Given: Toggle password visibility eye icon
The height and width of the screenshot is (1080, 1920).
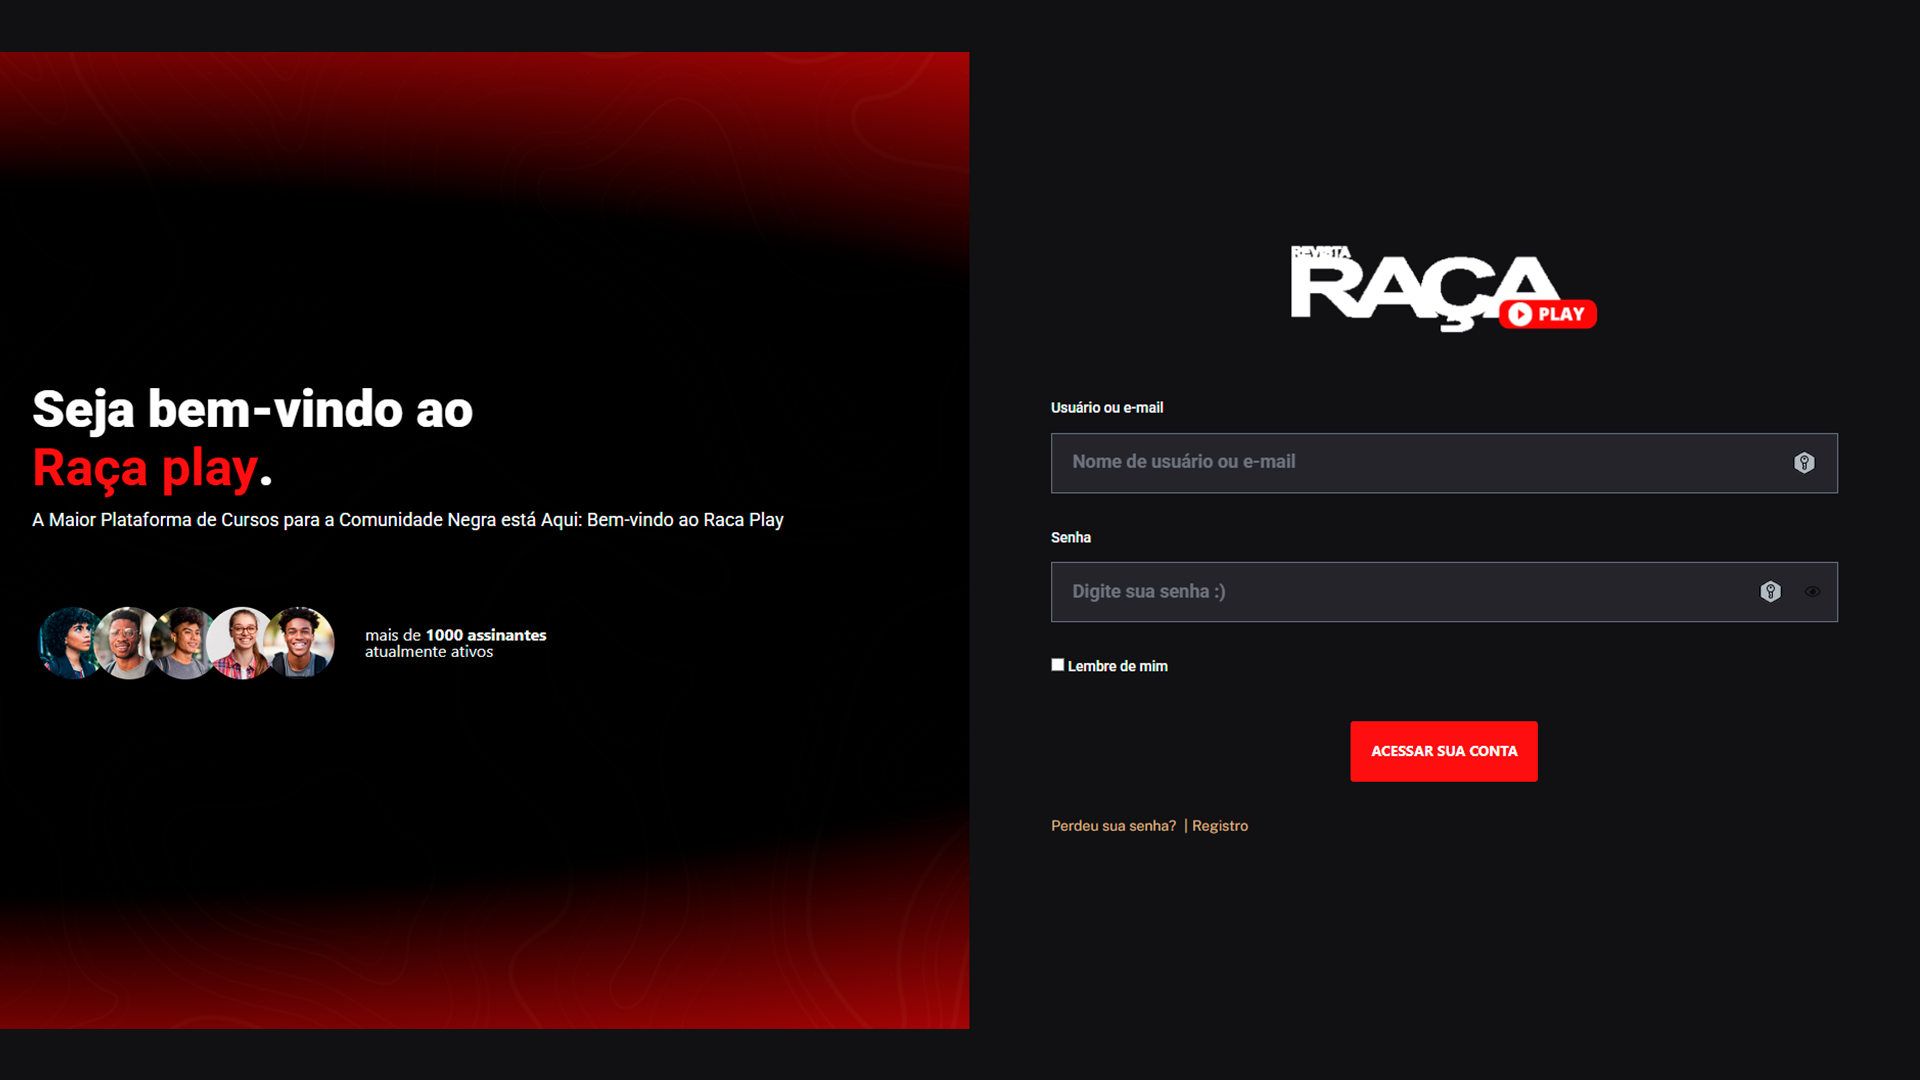Looking at the screenshot, I should 1812,592.
